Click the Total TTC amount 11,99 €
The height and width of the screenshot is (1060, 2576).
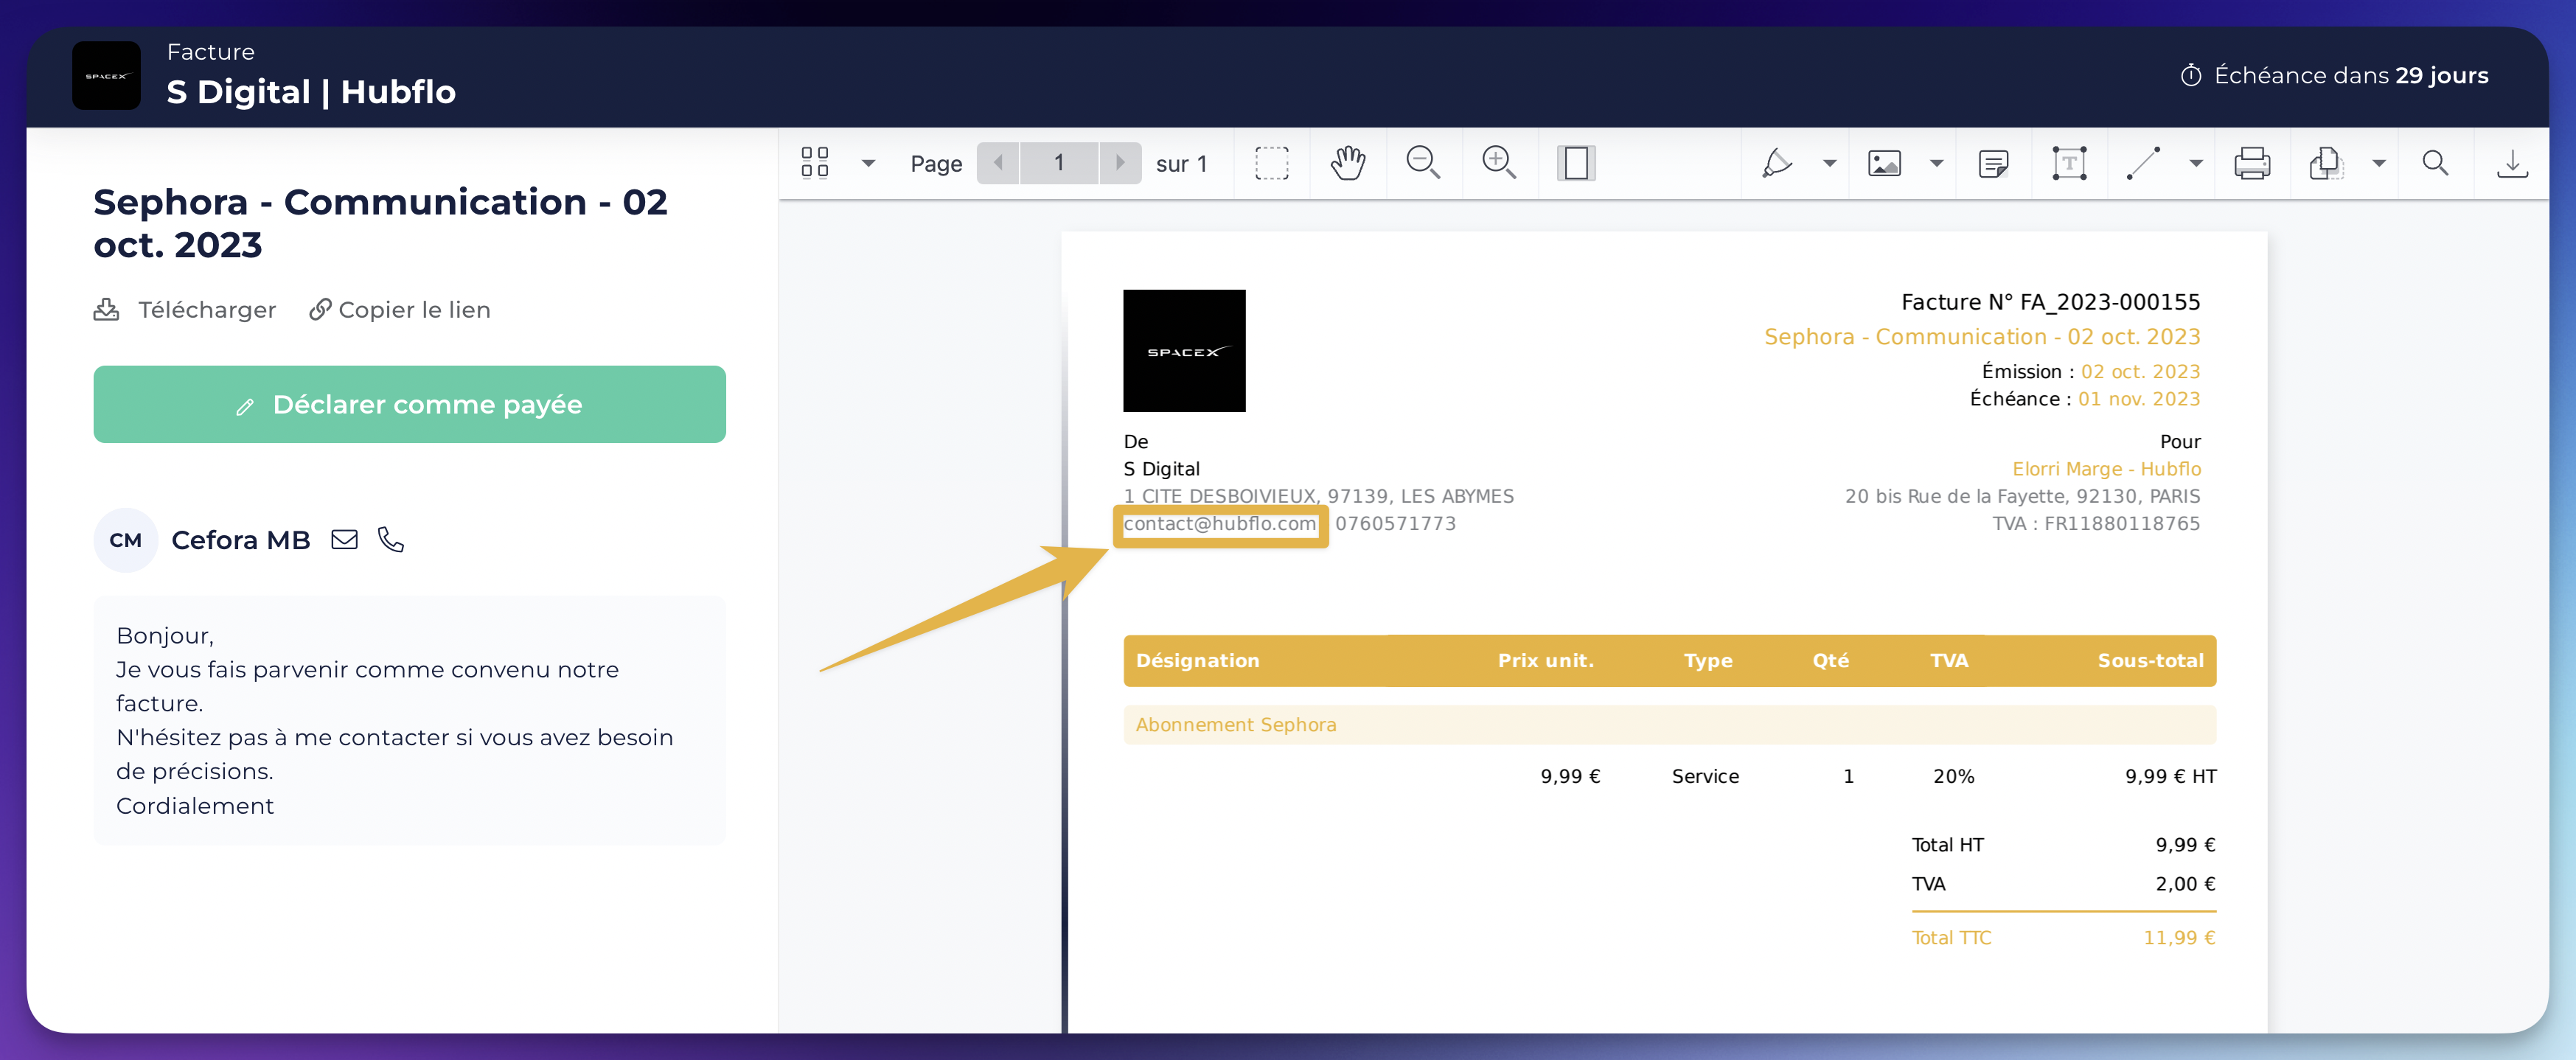point(2179,938)
